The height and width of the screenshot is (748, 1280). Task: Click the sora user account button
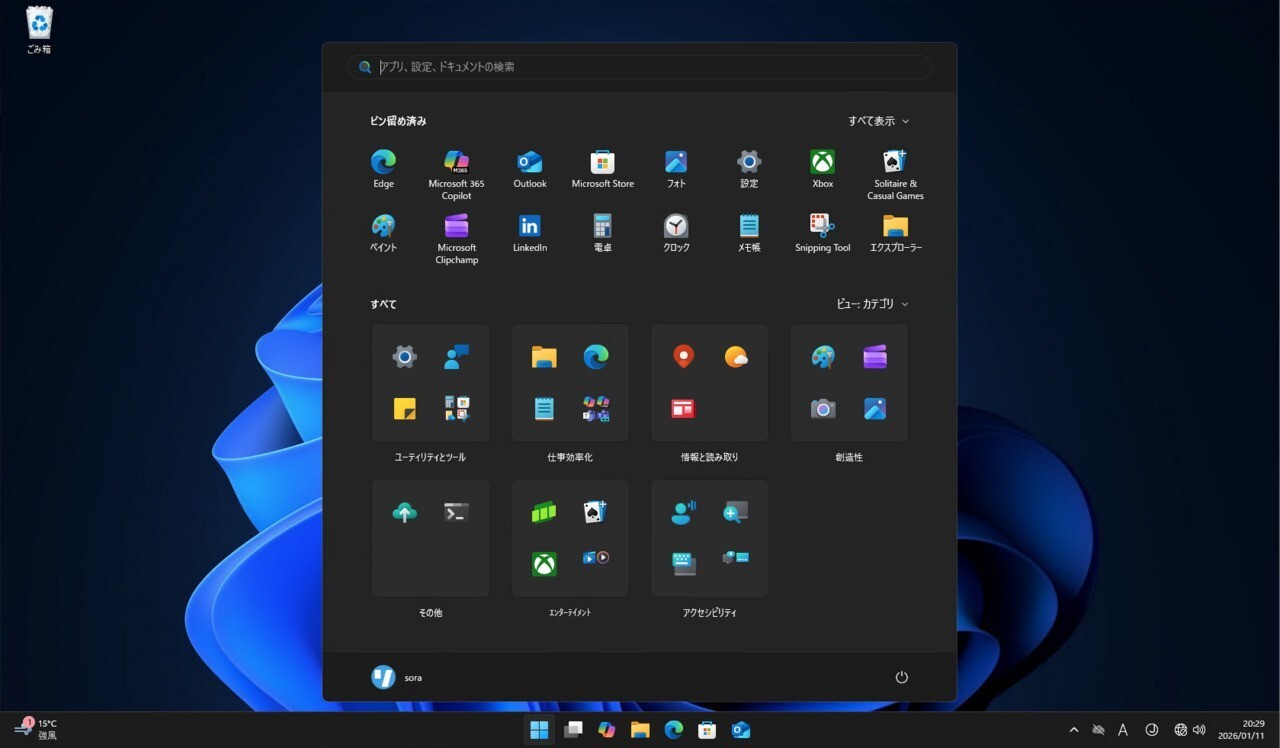[x=397, y=677]
